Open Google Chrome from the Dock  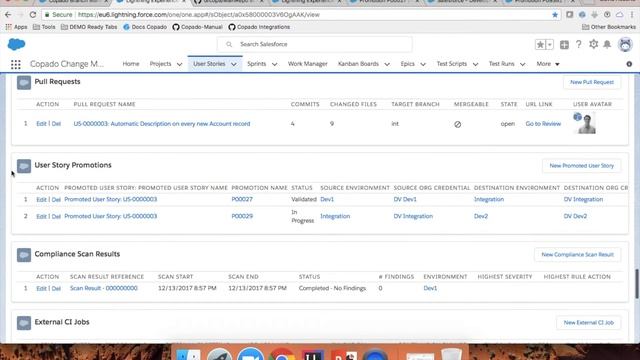[x=282, y=354]
